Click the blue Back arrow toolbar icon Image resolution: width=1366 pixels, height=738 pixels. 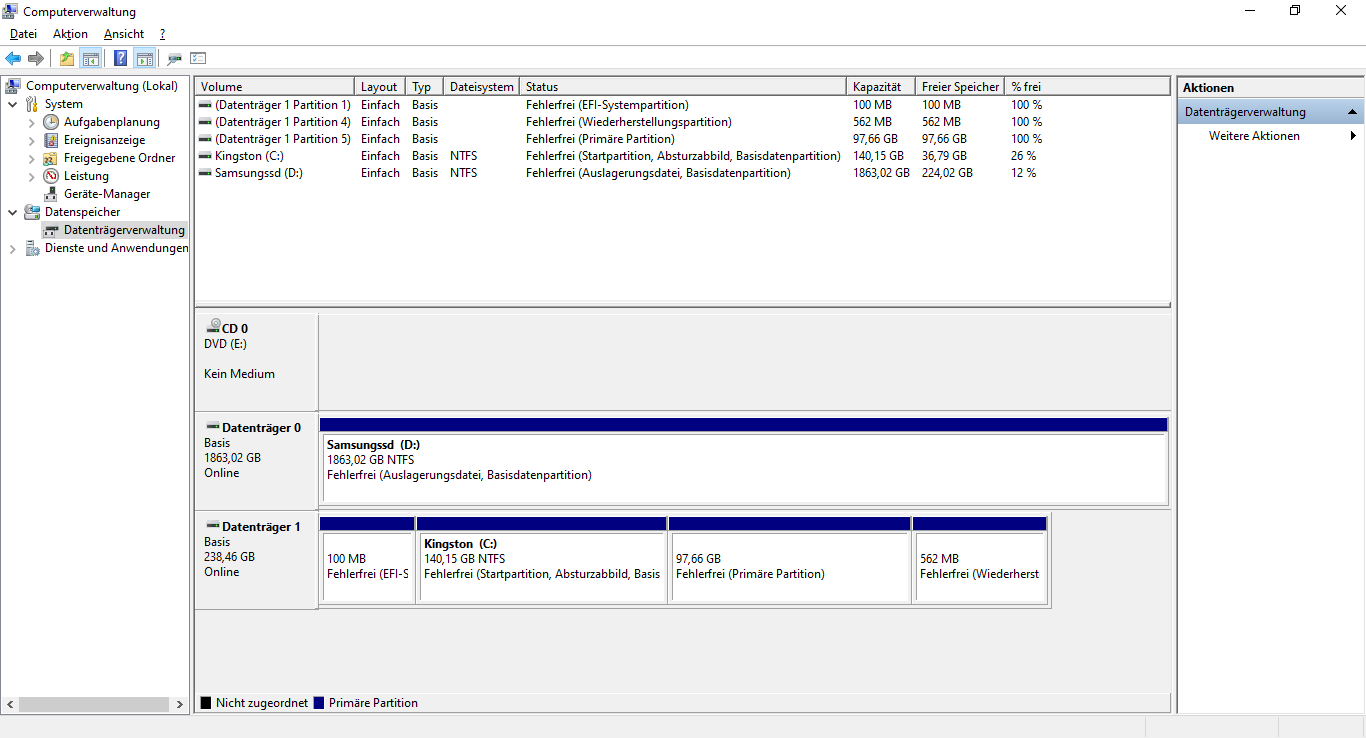[13, 59]
